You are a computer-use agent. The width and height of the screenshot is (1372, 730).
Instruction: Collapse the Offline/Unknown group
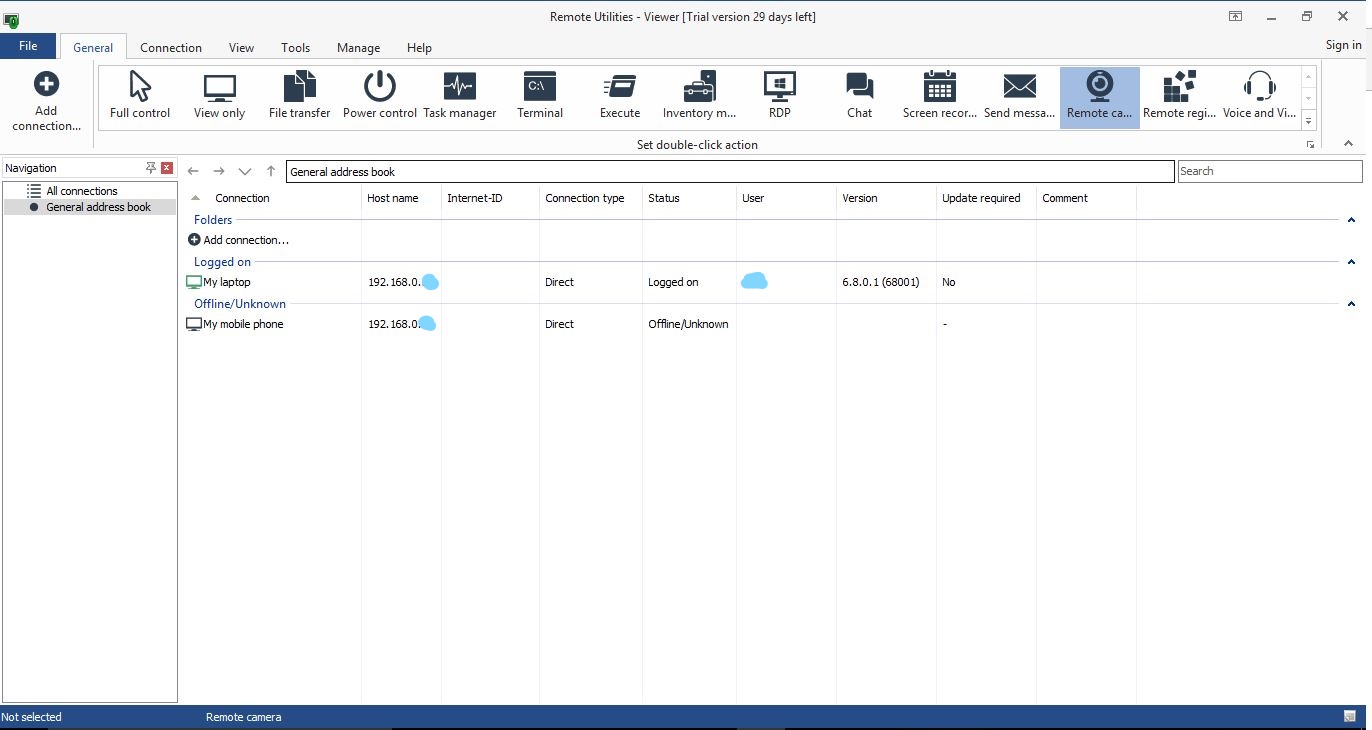click(x=1351, y=304)
